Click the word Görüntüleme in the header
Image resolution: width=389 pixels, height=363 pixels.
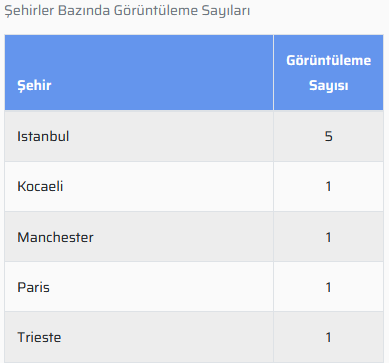[x=329, y=60]
